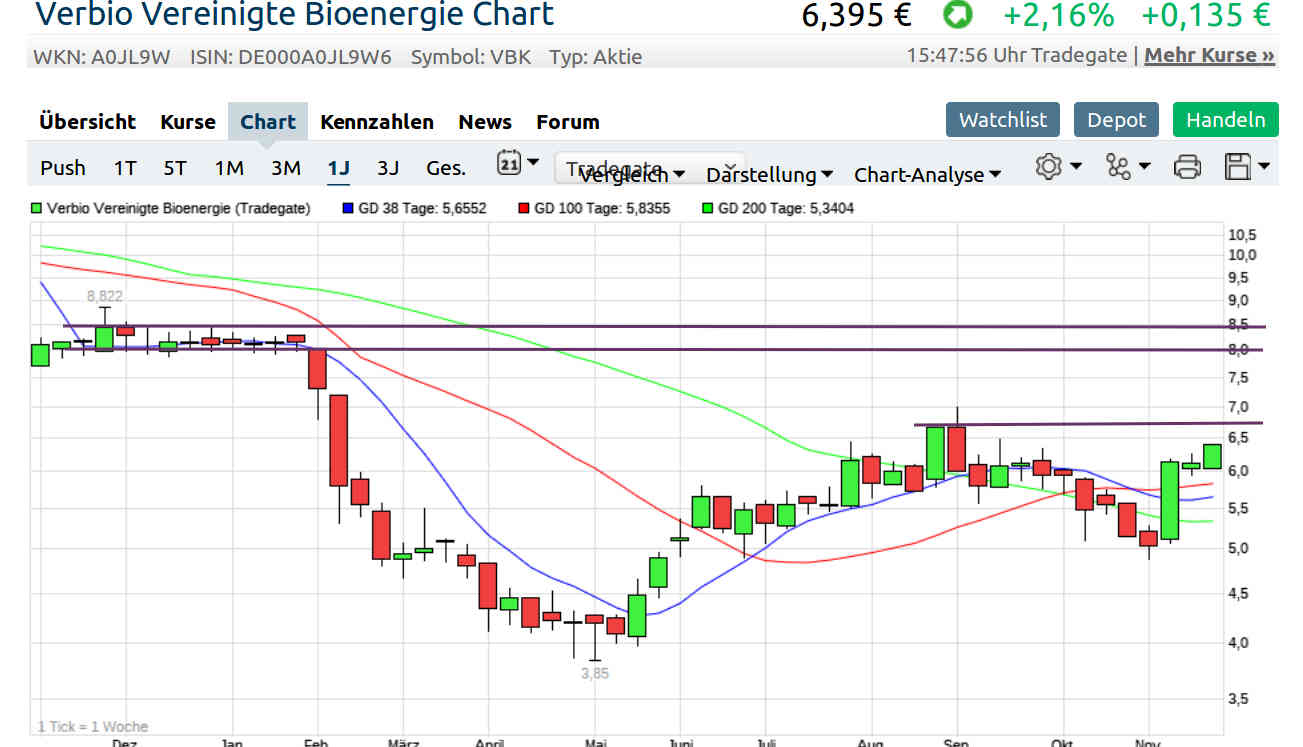Viewport: 1303px width, 747px height.
Task: Click the green arrow trend icon
Action: click(957, 15)
